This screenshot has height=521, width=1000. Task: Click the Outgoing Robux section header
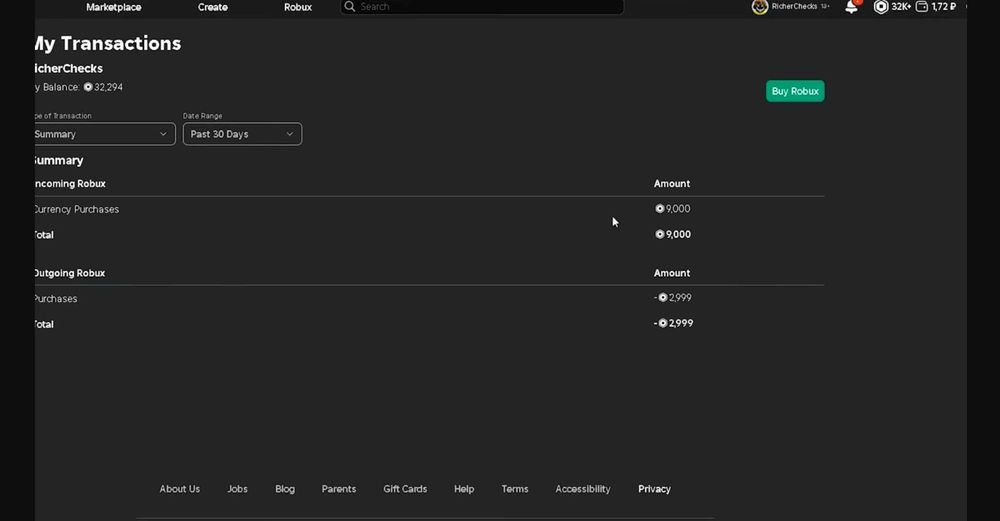[70, 273]
